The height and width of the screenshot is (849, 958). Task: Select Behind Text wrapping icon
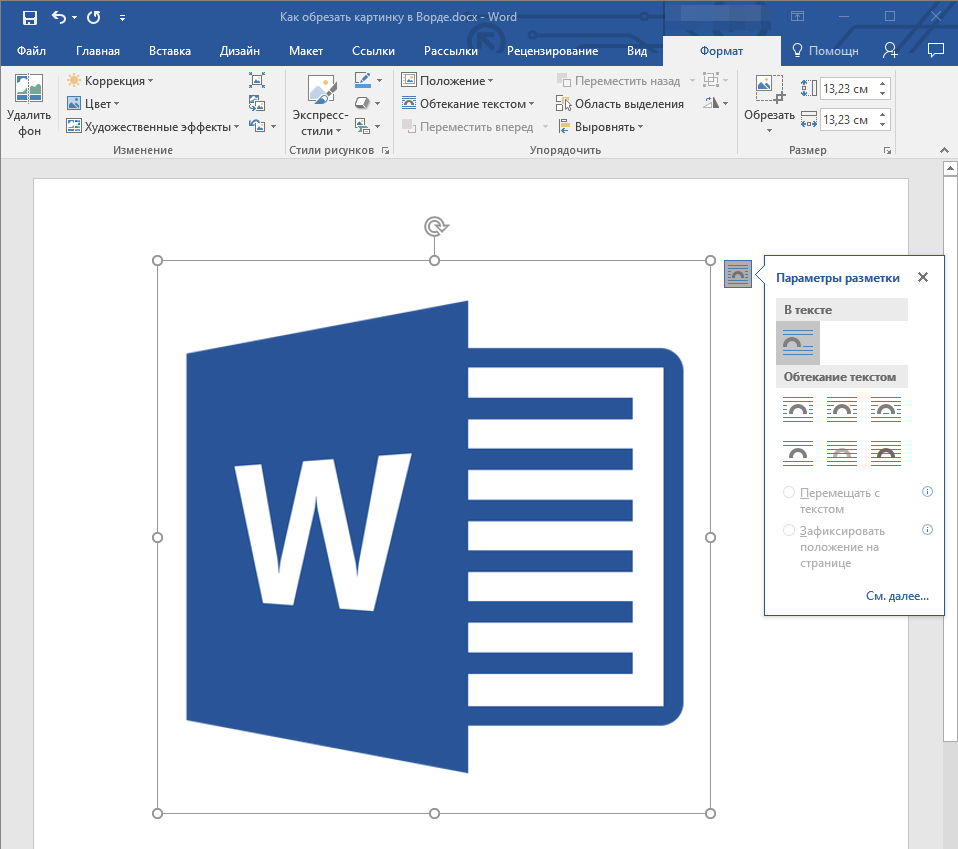(842, 453)
